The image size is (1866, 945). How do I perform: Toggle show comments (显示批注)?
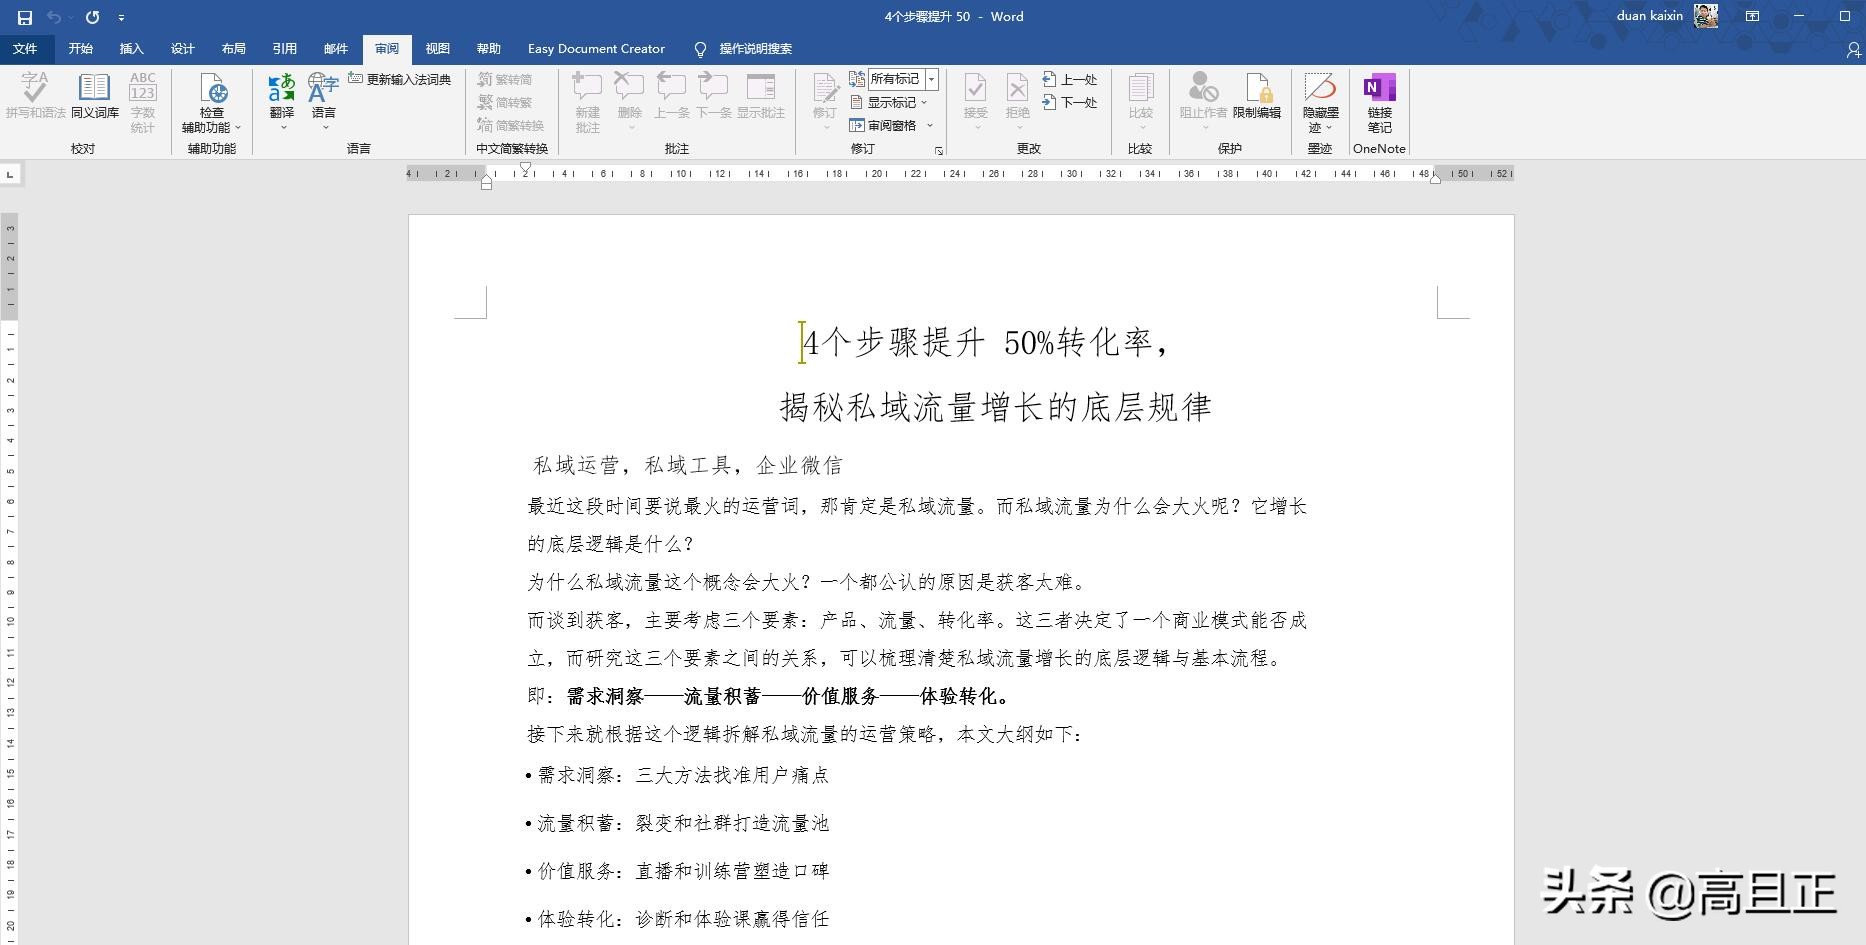pyautogui.click(x=763, y=100)
